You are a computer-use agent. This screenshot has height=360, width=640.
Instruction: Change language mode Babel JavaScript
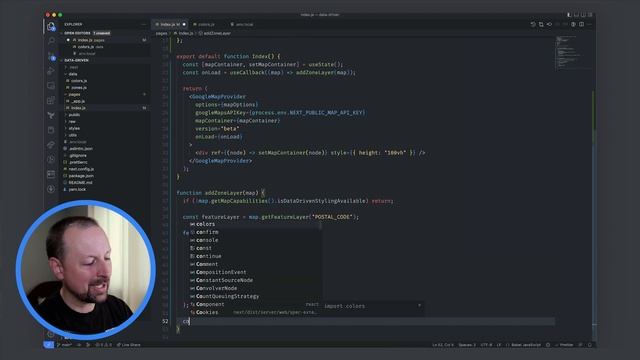pos(526,345)
